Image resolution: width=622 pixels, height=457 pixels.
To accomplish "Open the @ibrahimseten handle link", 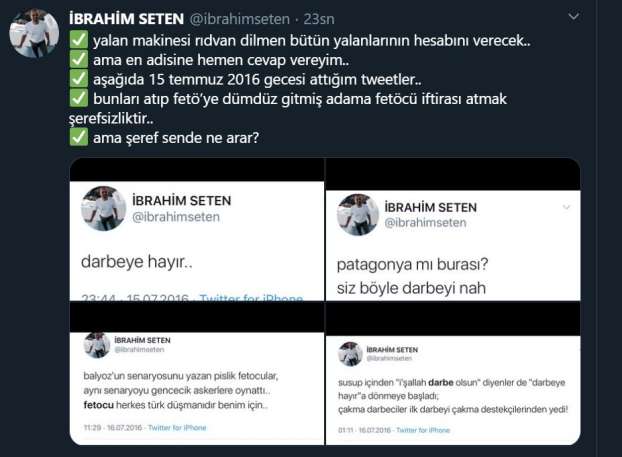I will 240,19.
